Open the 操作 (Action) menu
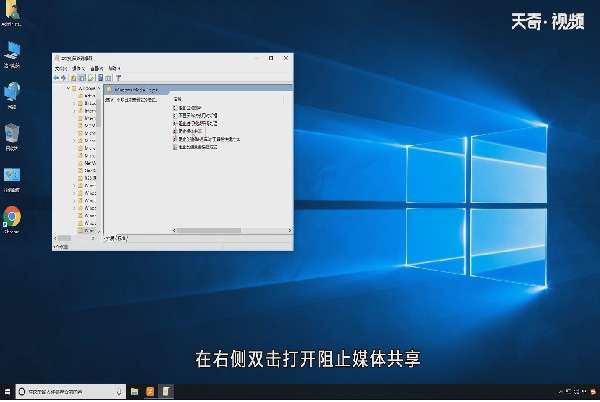Image resolution: width=600 pixels, height=402 pixels. (x=78, y=68)
